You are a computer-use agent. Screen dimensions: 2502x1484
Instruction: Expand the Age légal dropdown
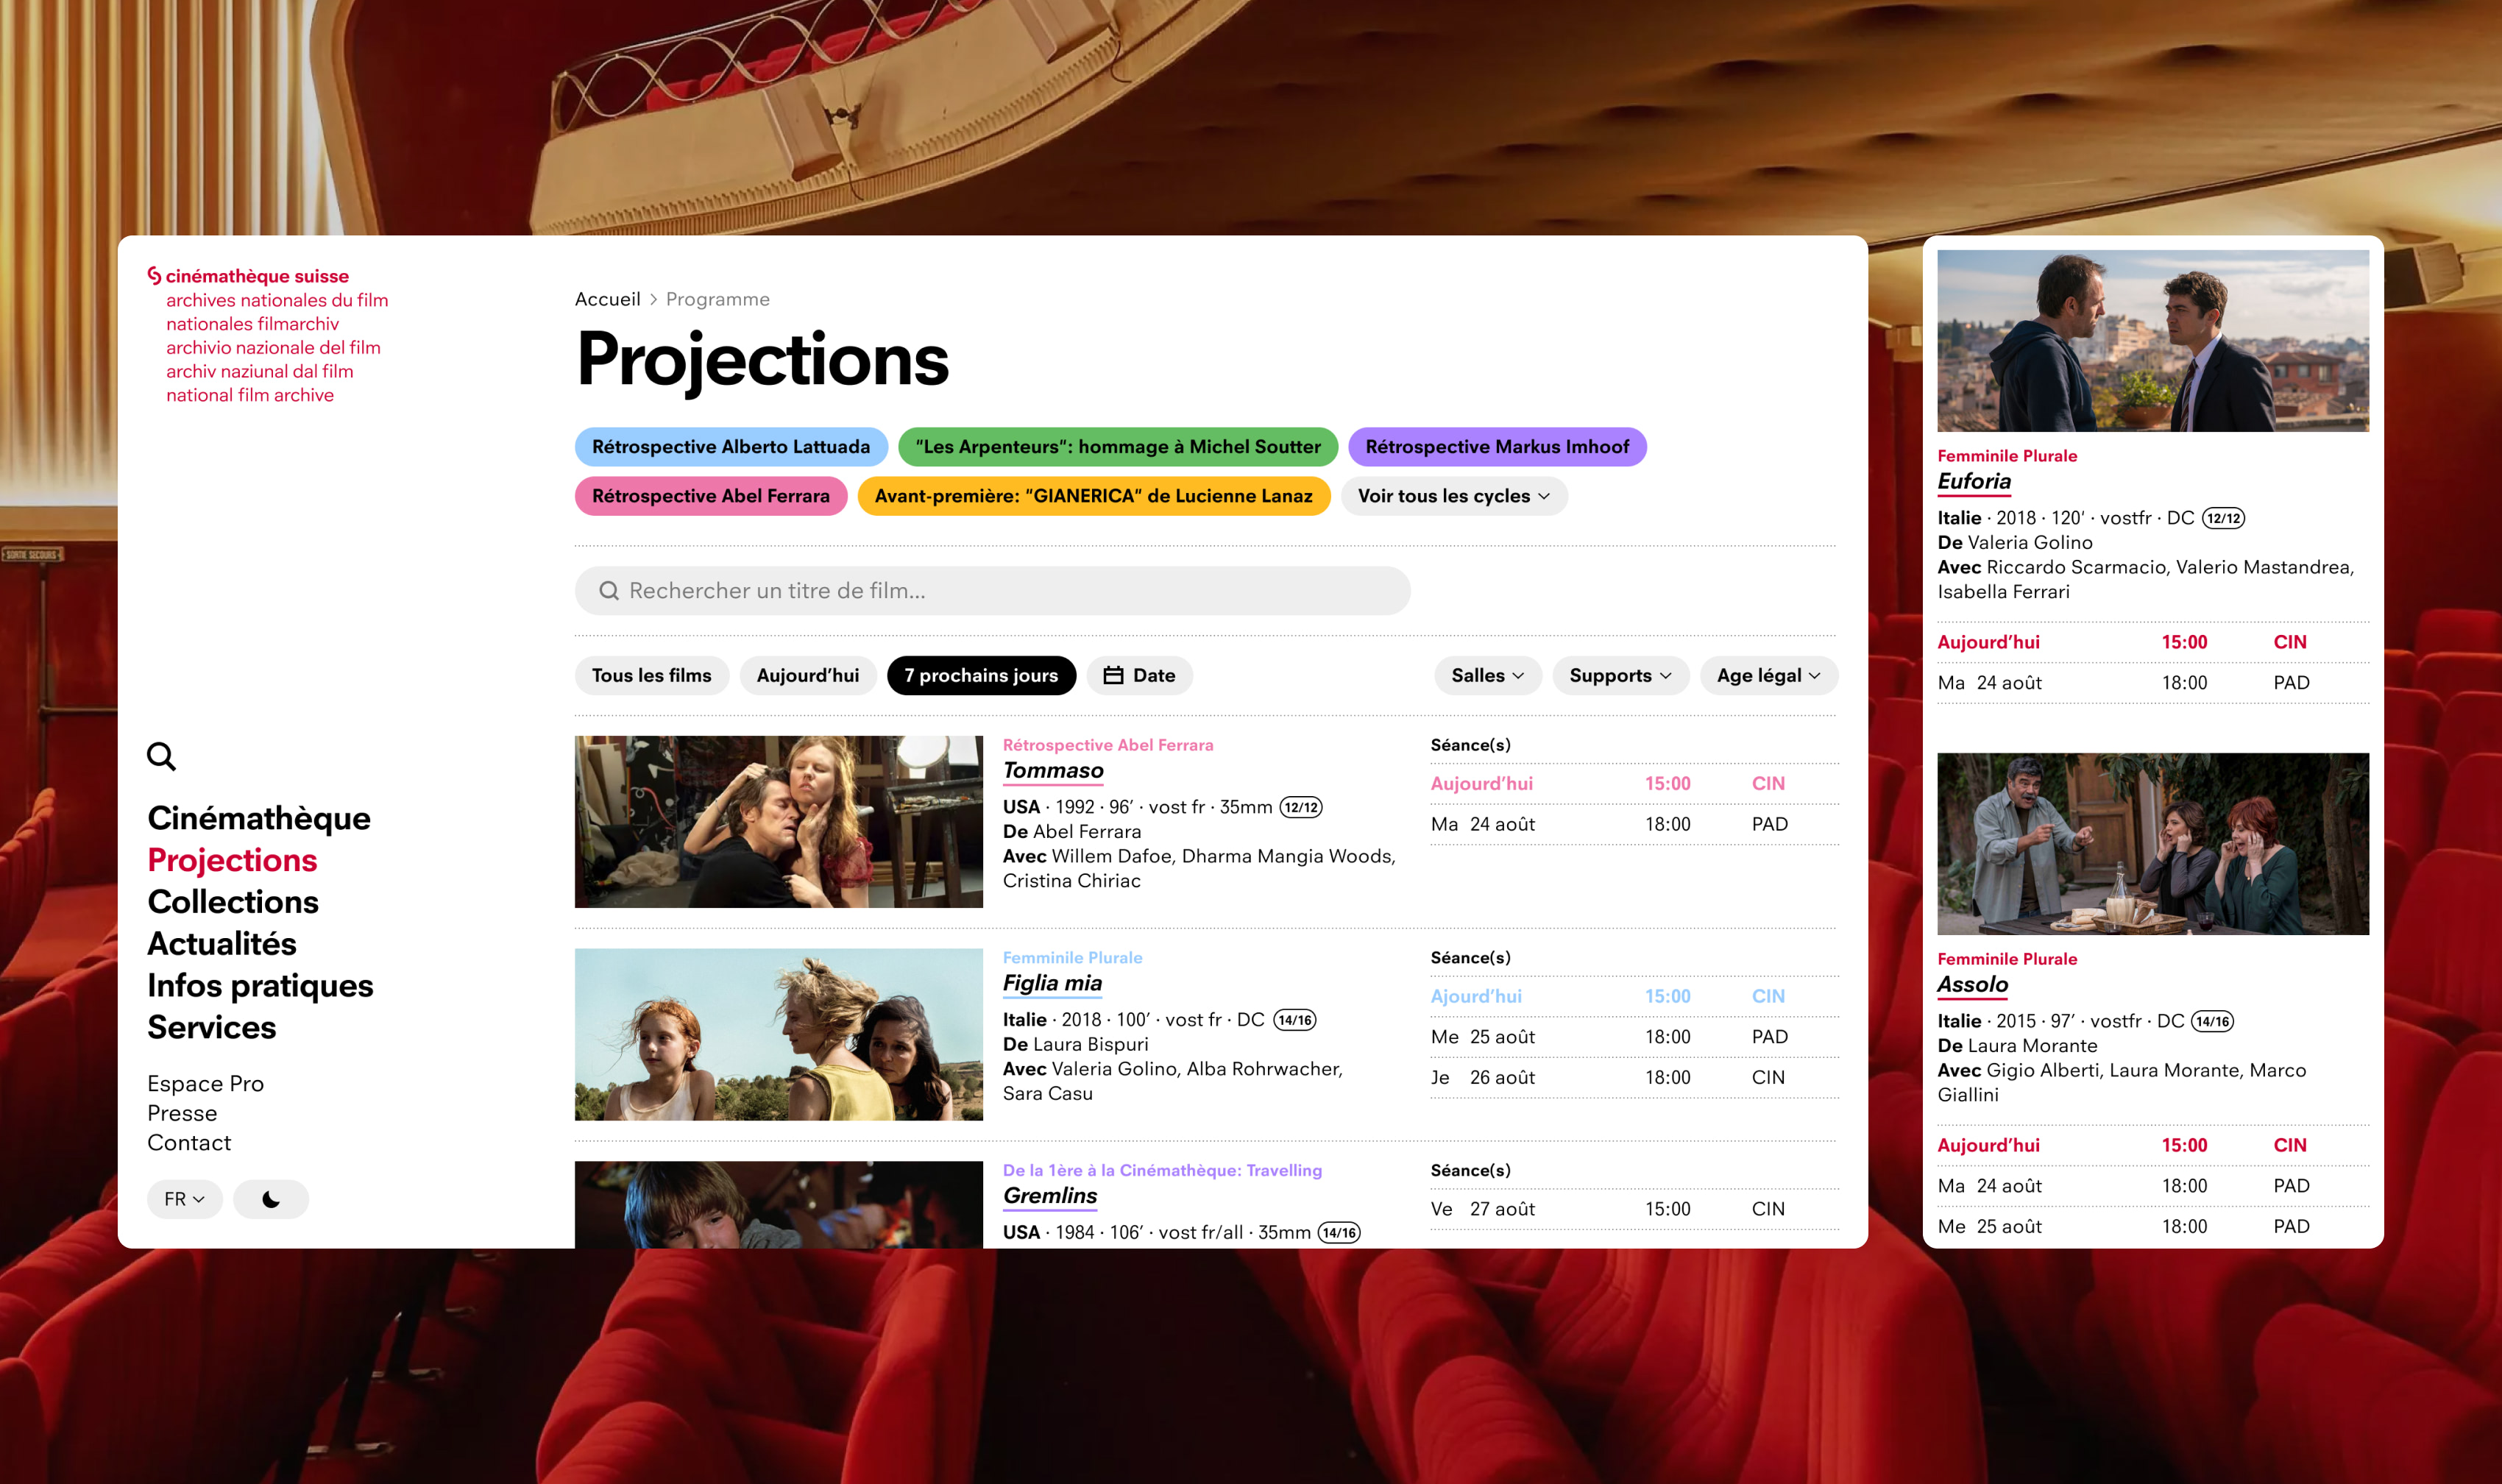[x=1768, y=676]
